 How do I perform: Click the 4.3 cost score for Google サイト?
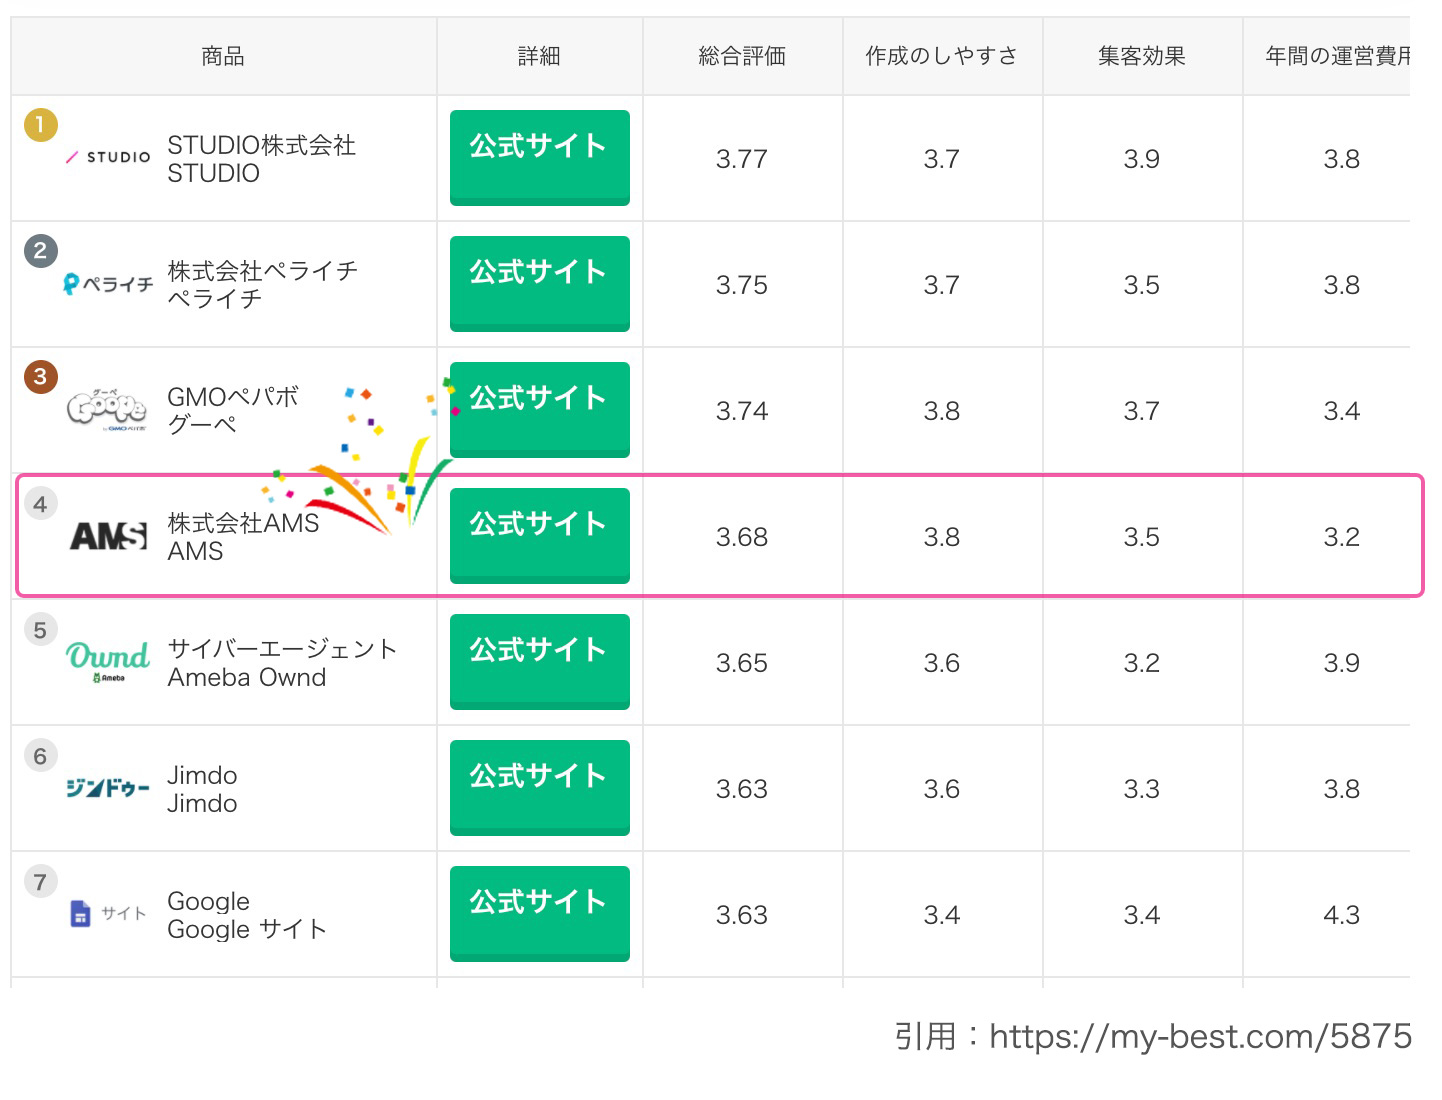tap(1342, 915)
